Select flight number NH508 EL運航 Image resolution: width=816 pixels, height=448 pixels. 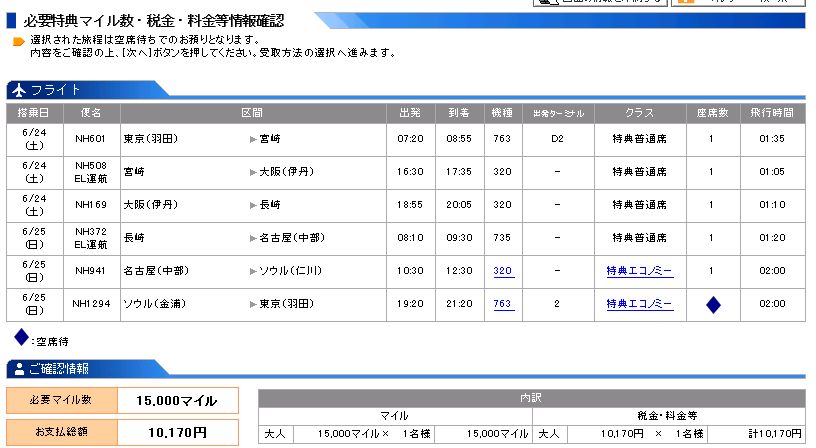coord(91,172)
